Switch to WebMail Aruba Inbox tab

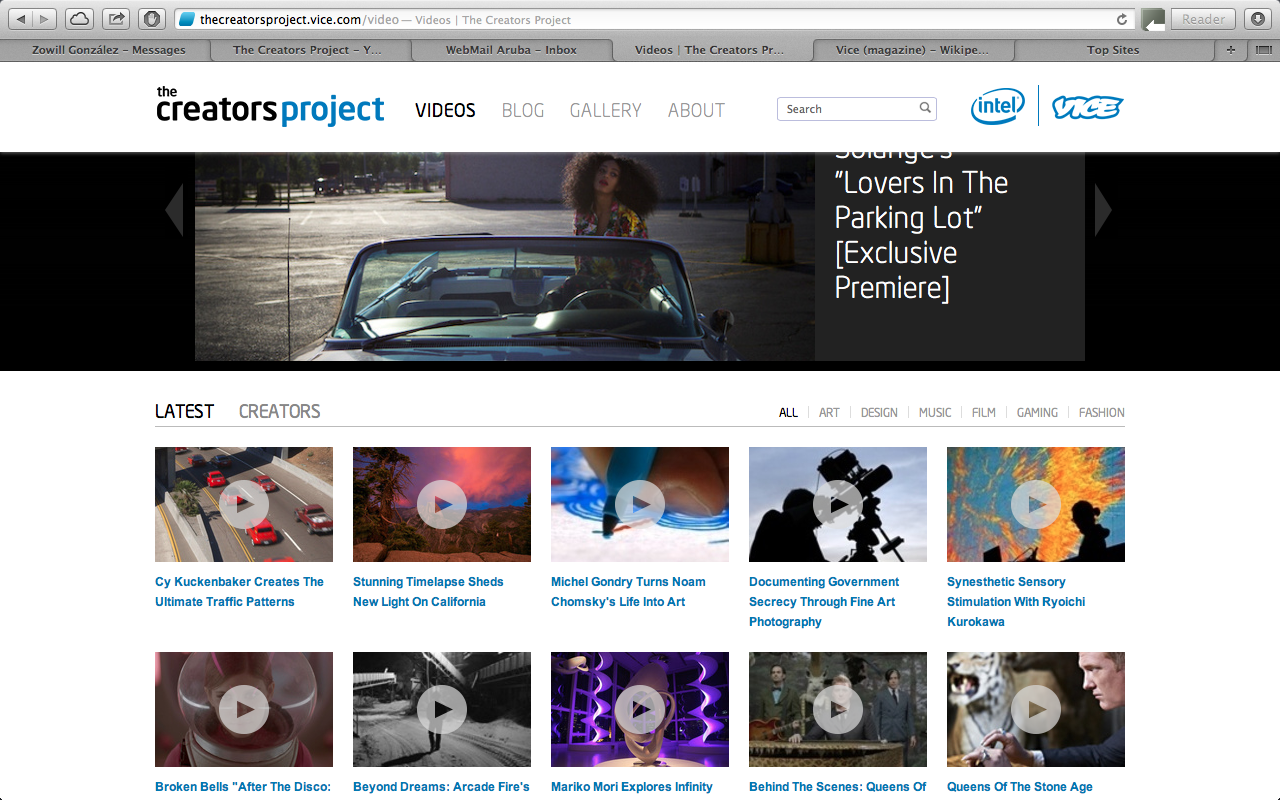point(511,50)
